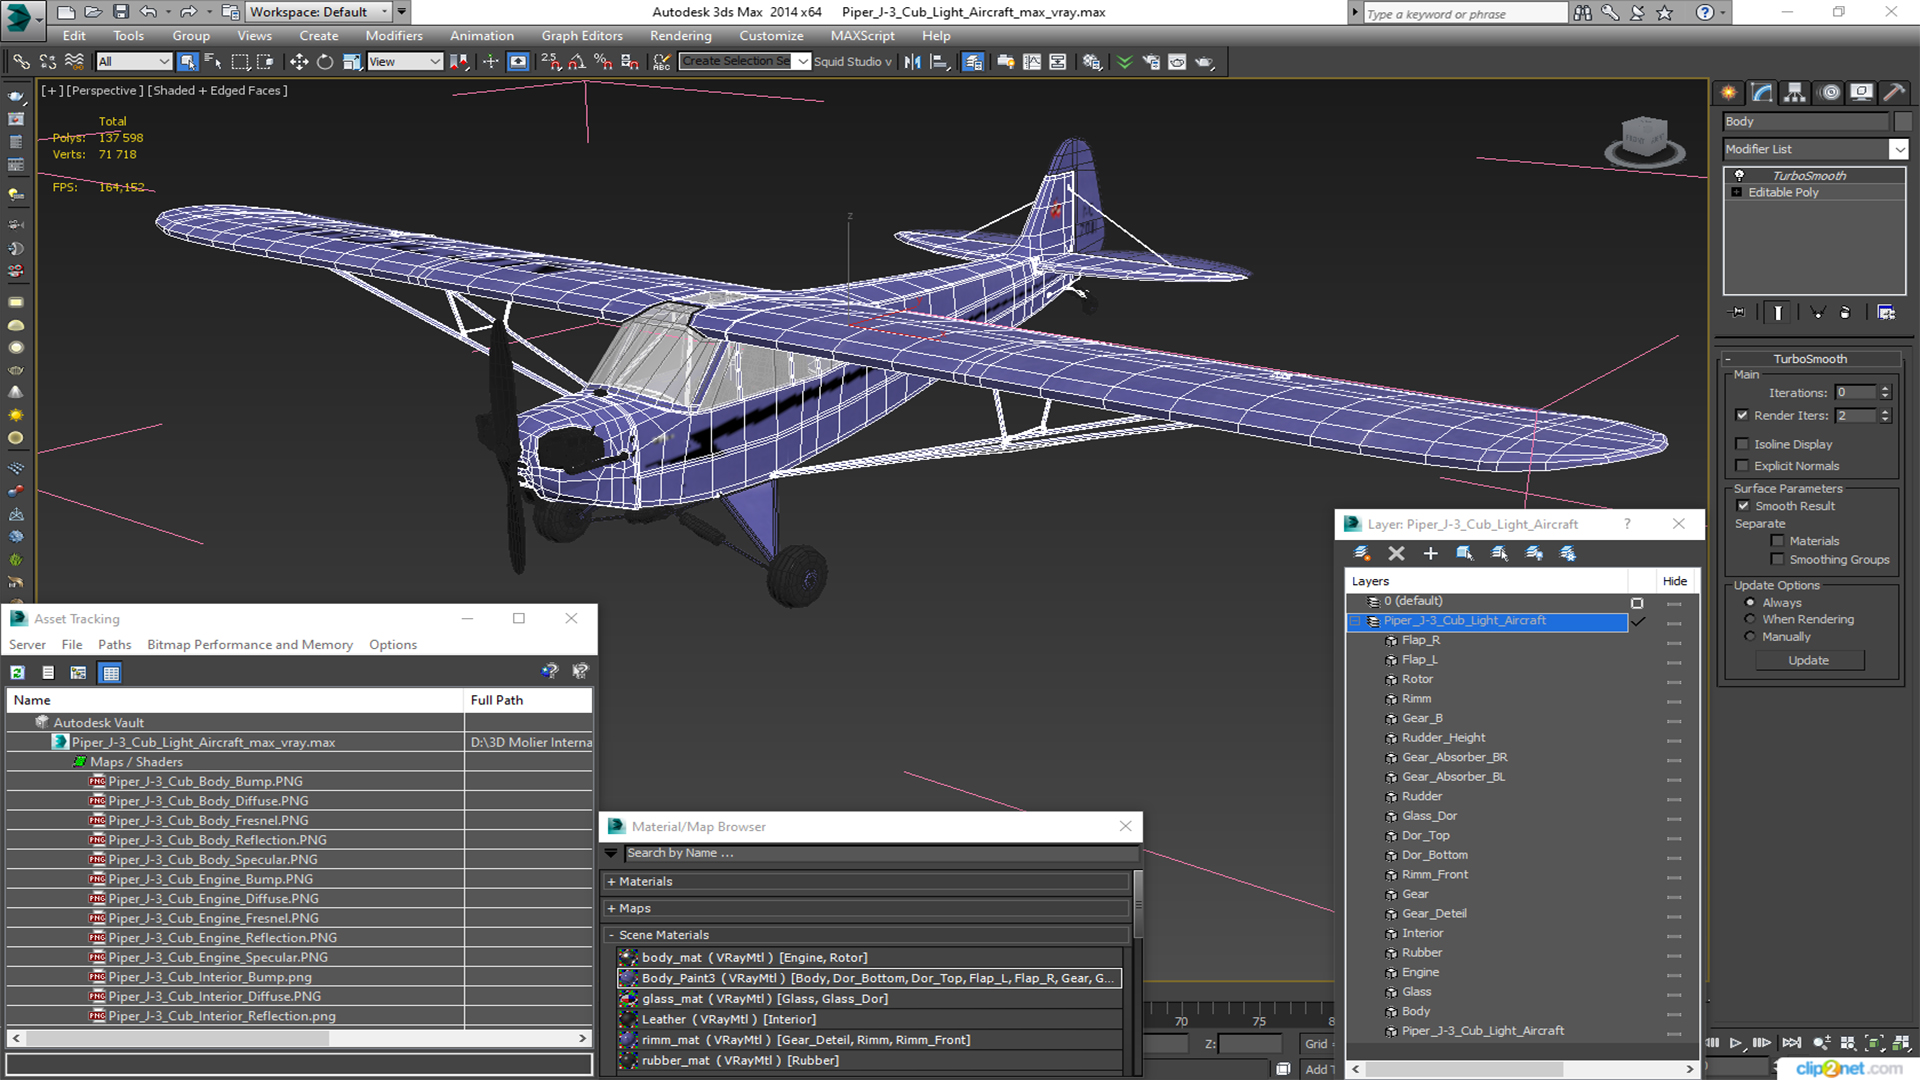Expand the Editable Poly modifier subobjects
The height and width of the screenshot is (1080, 1920).
[1737, 192]
